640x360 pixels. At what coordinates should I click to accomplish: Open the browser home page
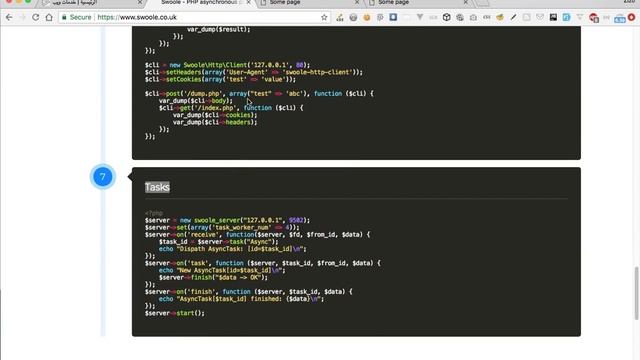coord(49,18)
